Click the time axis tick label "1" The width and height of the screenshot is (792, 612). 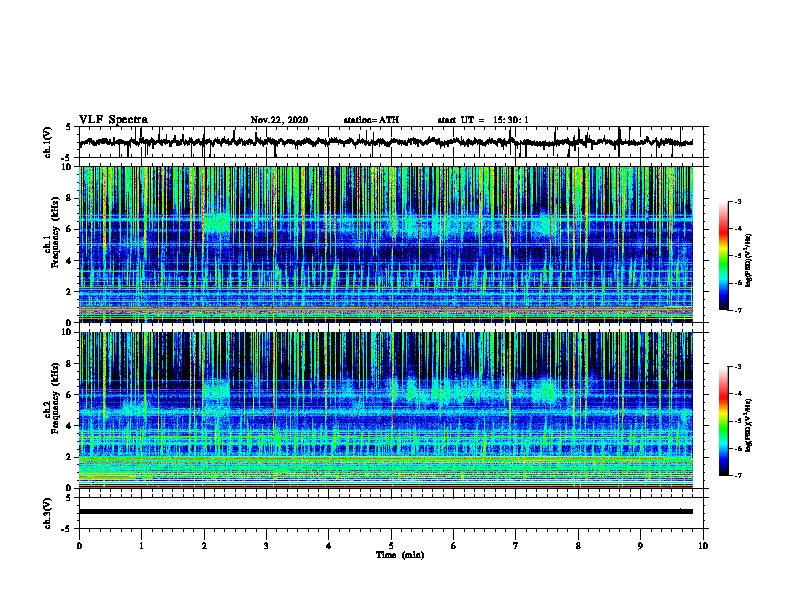coord(141,546)
